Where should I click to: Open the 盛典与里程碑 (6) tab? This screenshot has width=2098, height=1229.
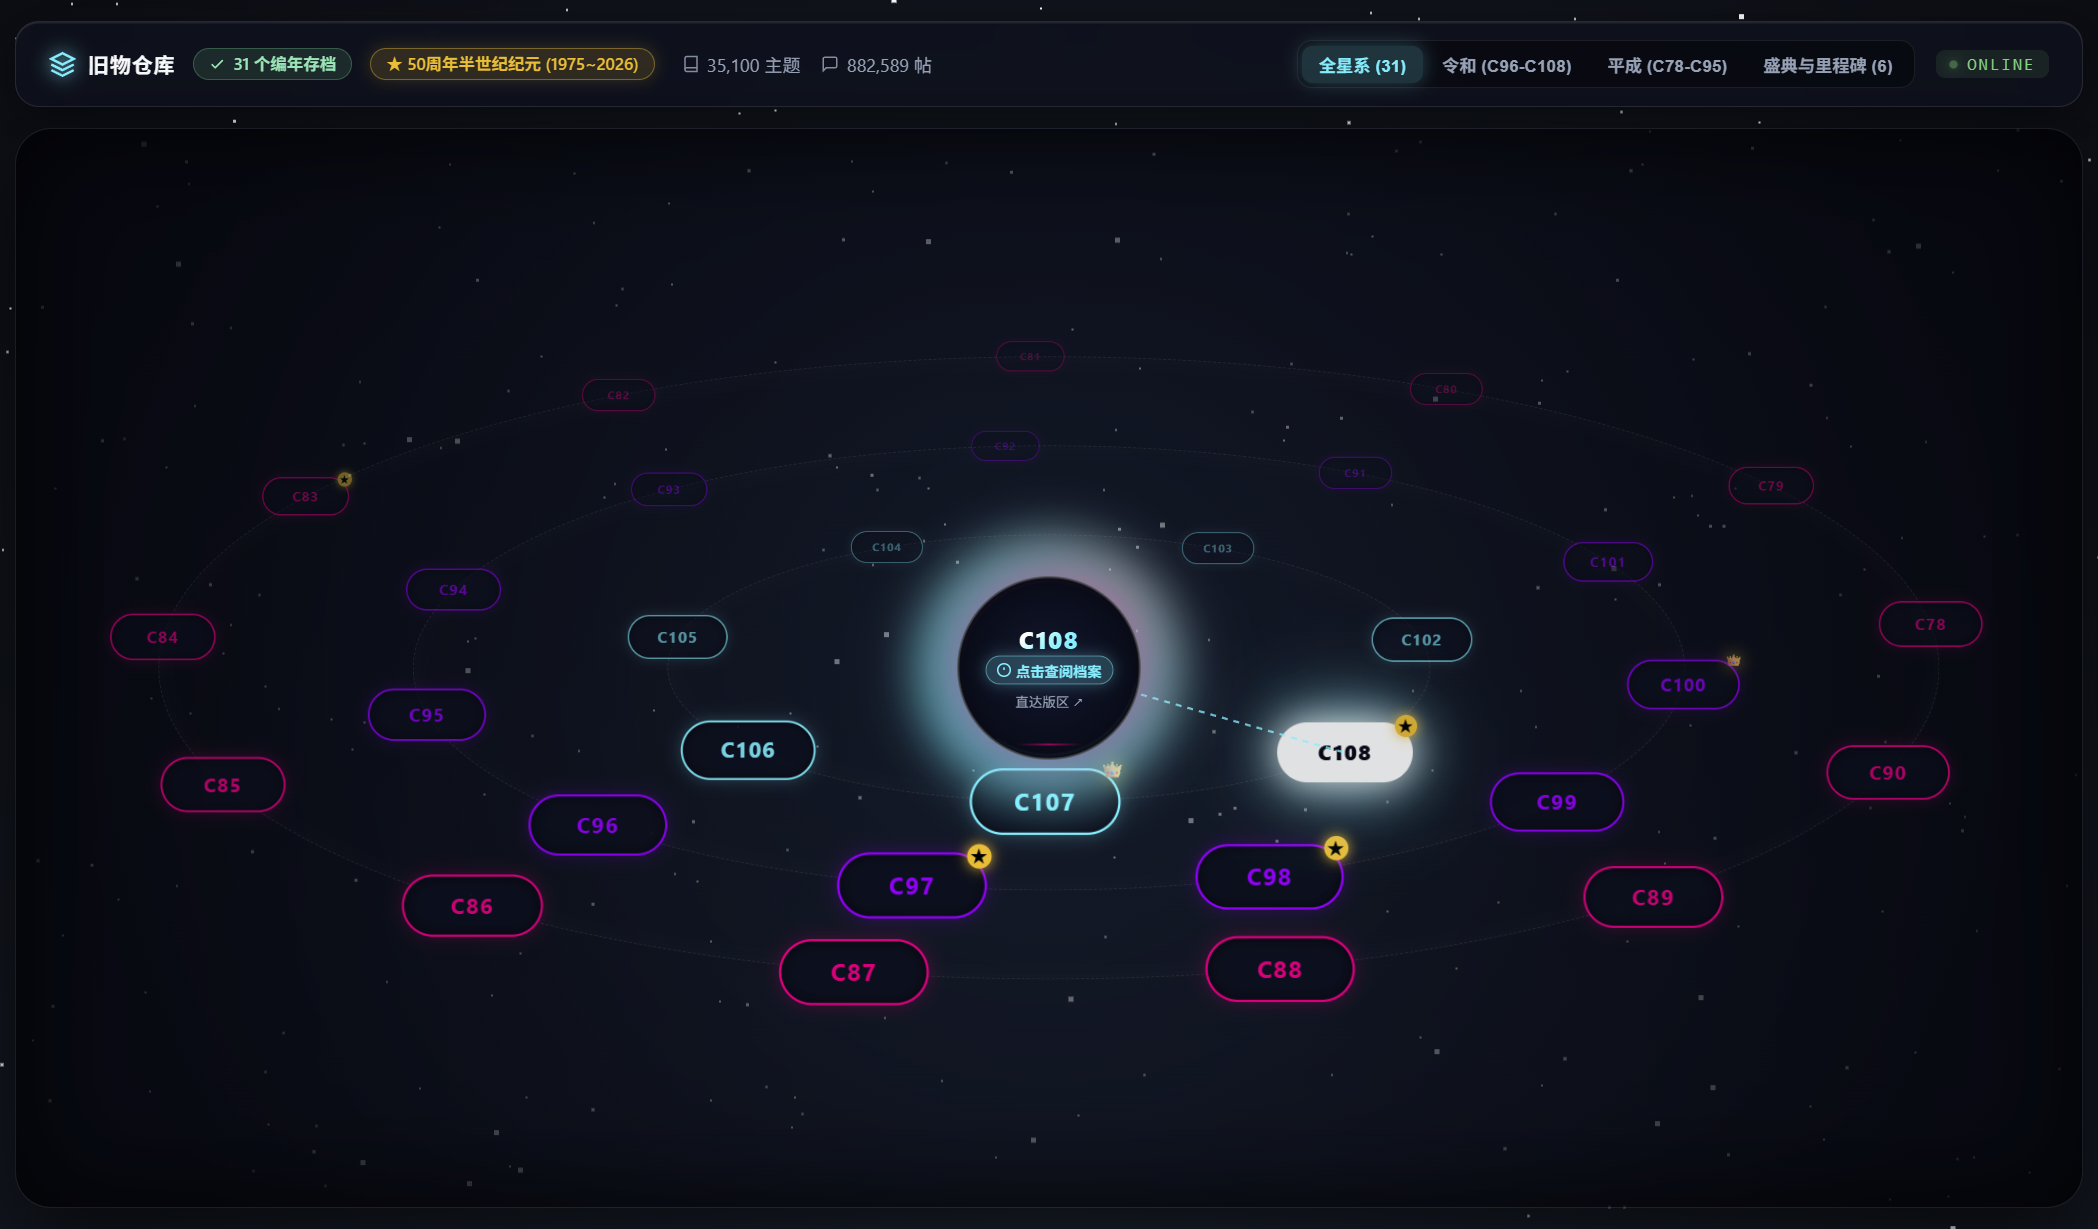tap(1827, 65)
